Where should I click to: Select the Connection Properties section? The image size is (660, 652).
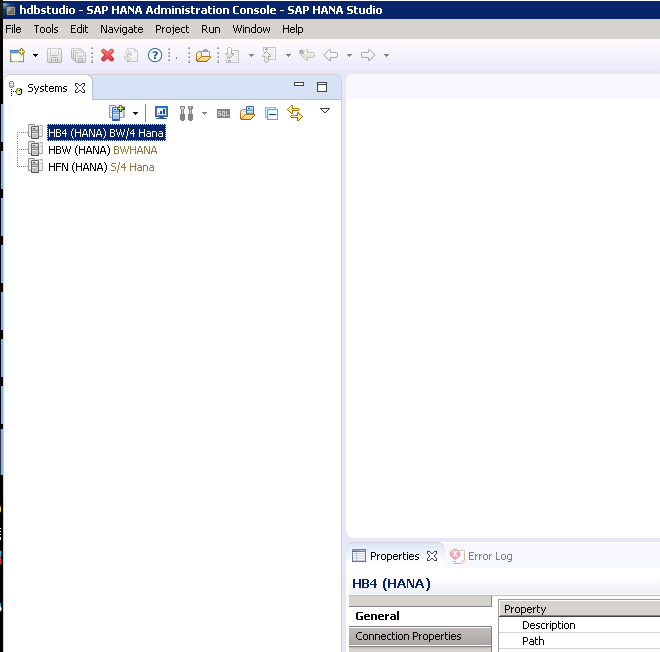(420, 636)
